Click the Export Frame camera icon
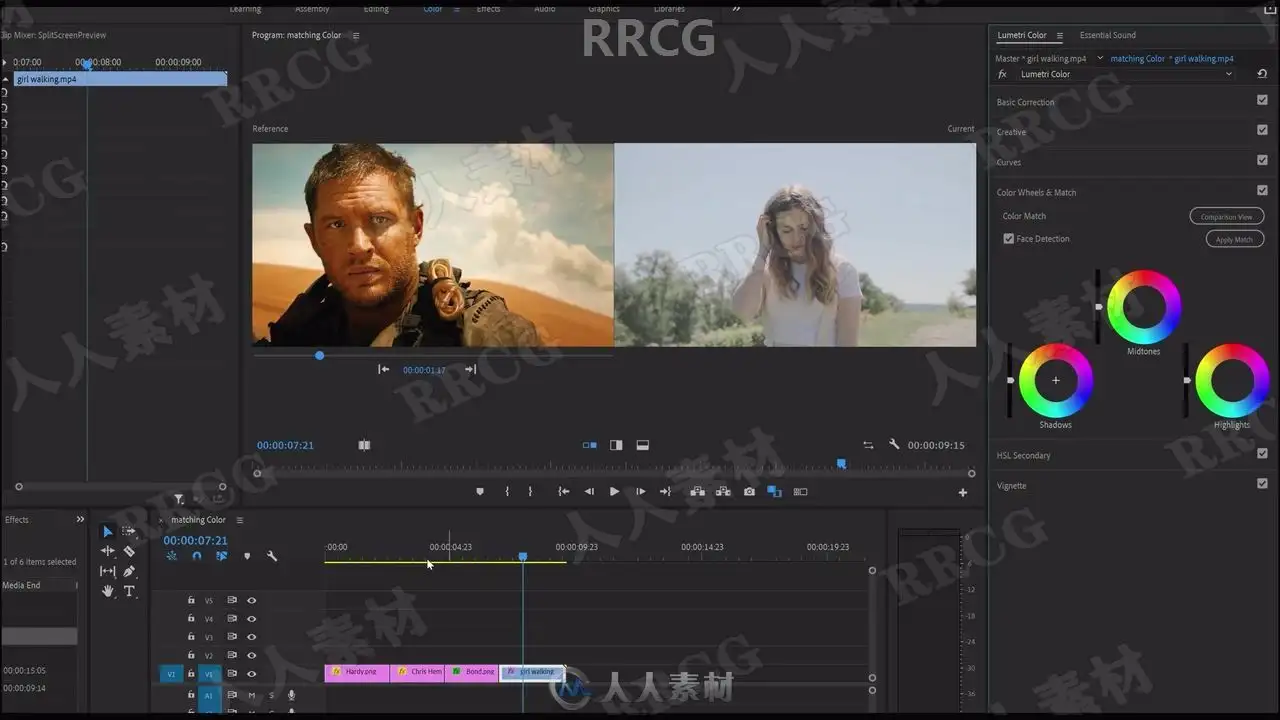This screenshot has width=1280, height=720. [x=749, y=492]
